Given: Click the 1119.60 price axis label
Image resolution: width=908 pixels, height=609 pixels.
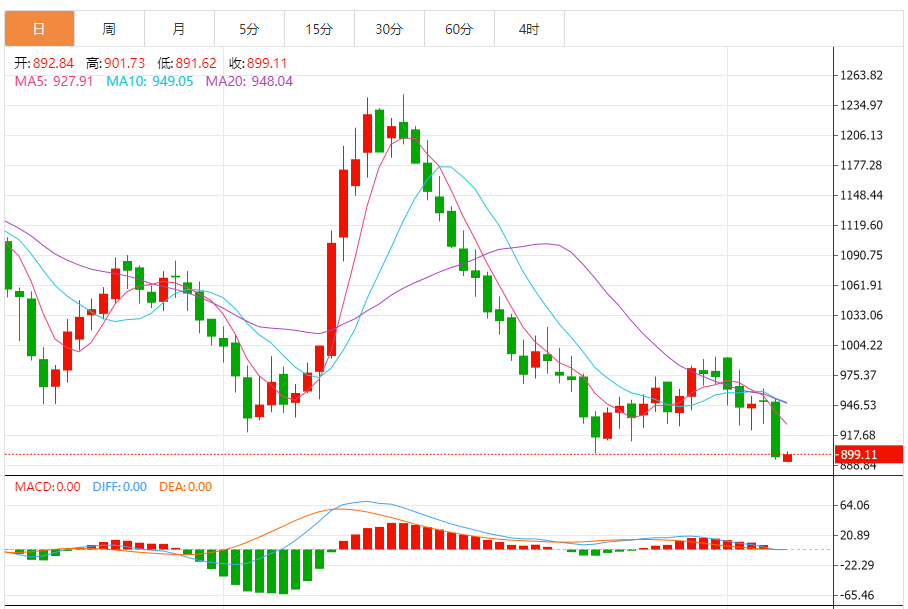Looking at the screenshot, I should pos(862,225).
